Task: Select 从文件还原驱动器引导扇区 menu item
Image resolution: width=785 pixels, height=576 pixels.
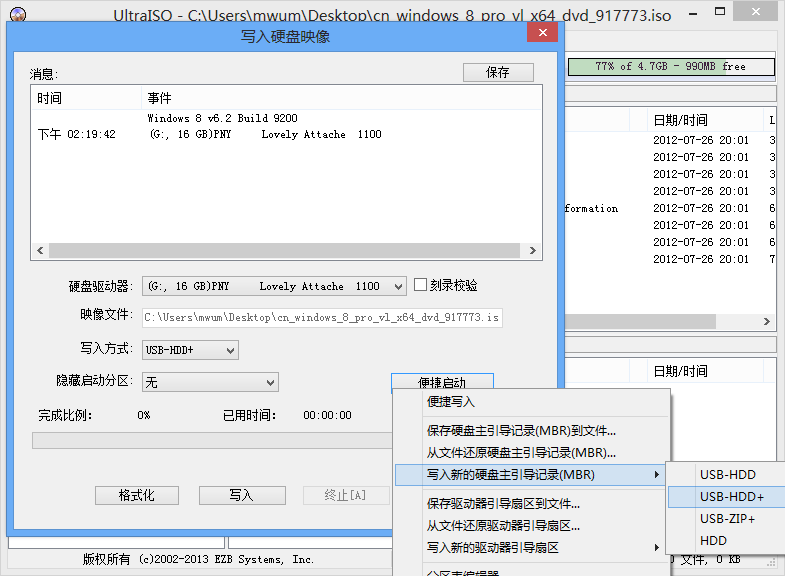Action: 531,525
